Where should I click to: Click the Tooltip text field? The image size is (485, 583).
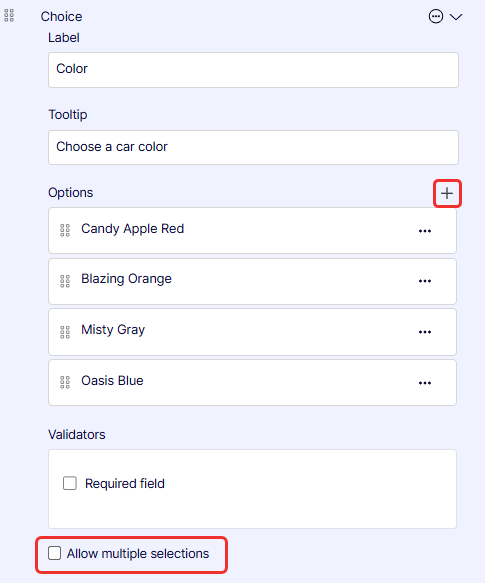[253, 147]
